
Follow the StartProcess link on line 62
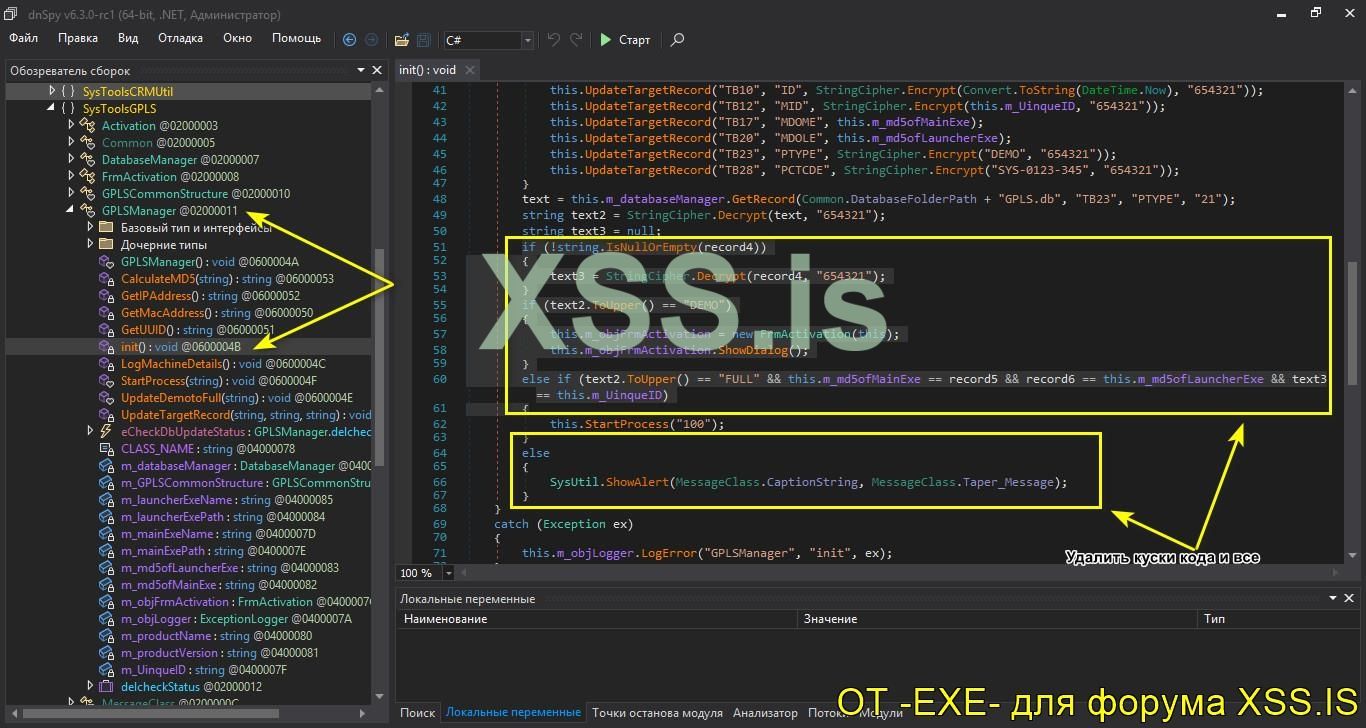pyautogui.click(x=625, y=424)
